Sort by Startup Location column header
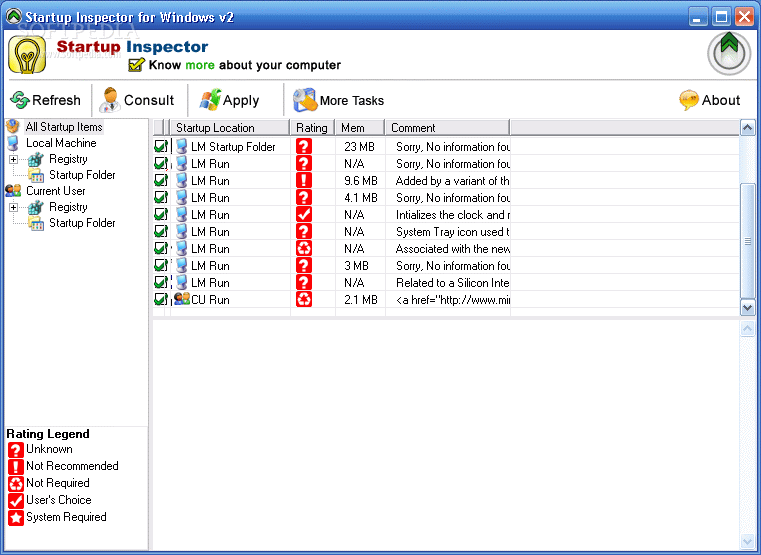Image resolution: width=761 pixels, height=555 pixels. [230, 128]
